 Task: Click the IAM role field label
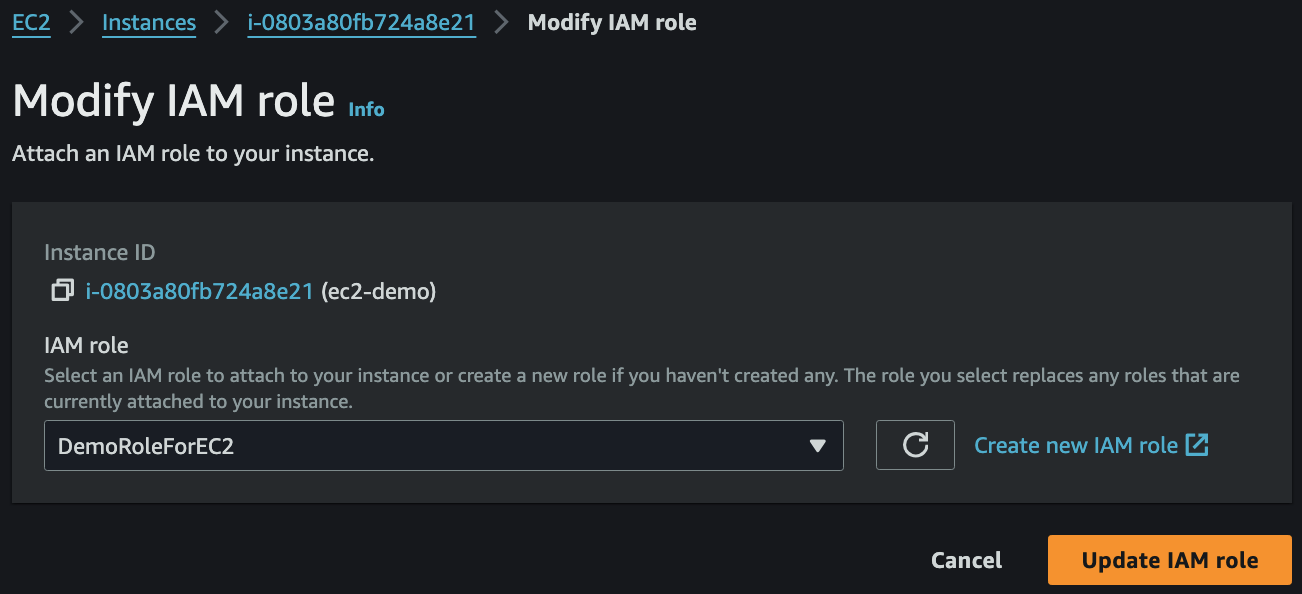coord(86,345)
